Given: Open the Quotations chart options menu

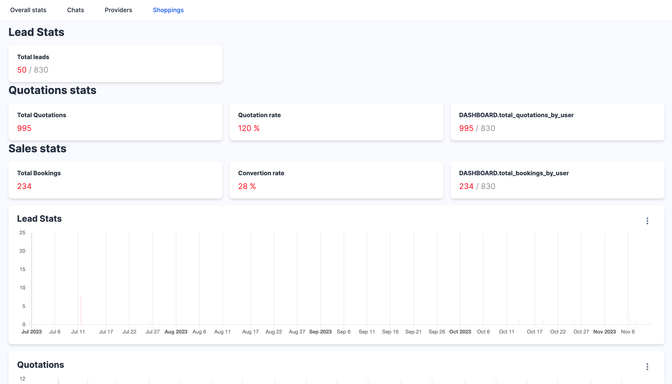Looking at the screenshot, I should tap(647, 367).
